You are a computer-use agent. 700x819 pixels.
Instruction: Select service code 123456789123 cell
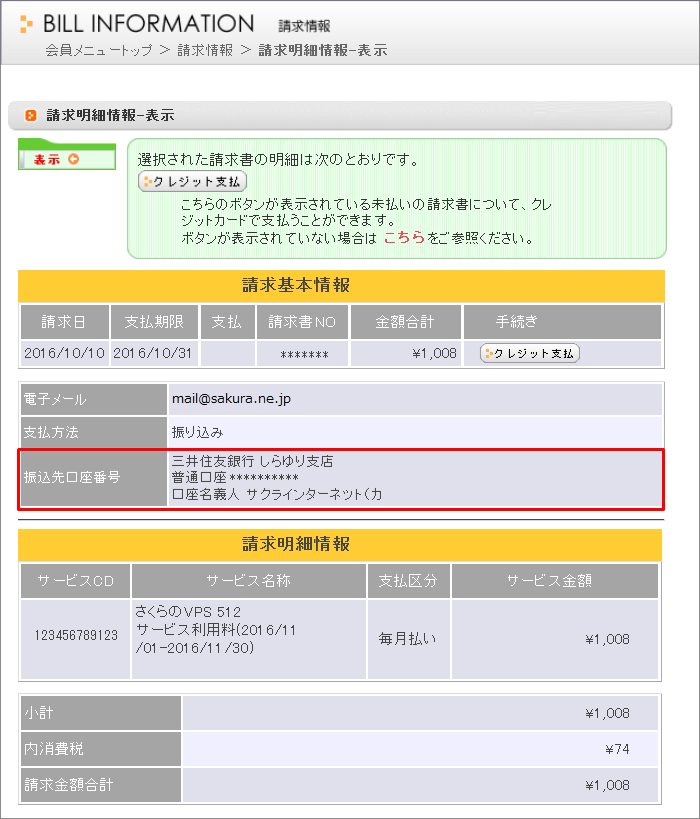pyautogui.click(x=76, y=636)
